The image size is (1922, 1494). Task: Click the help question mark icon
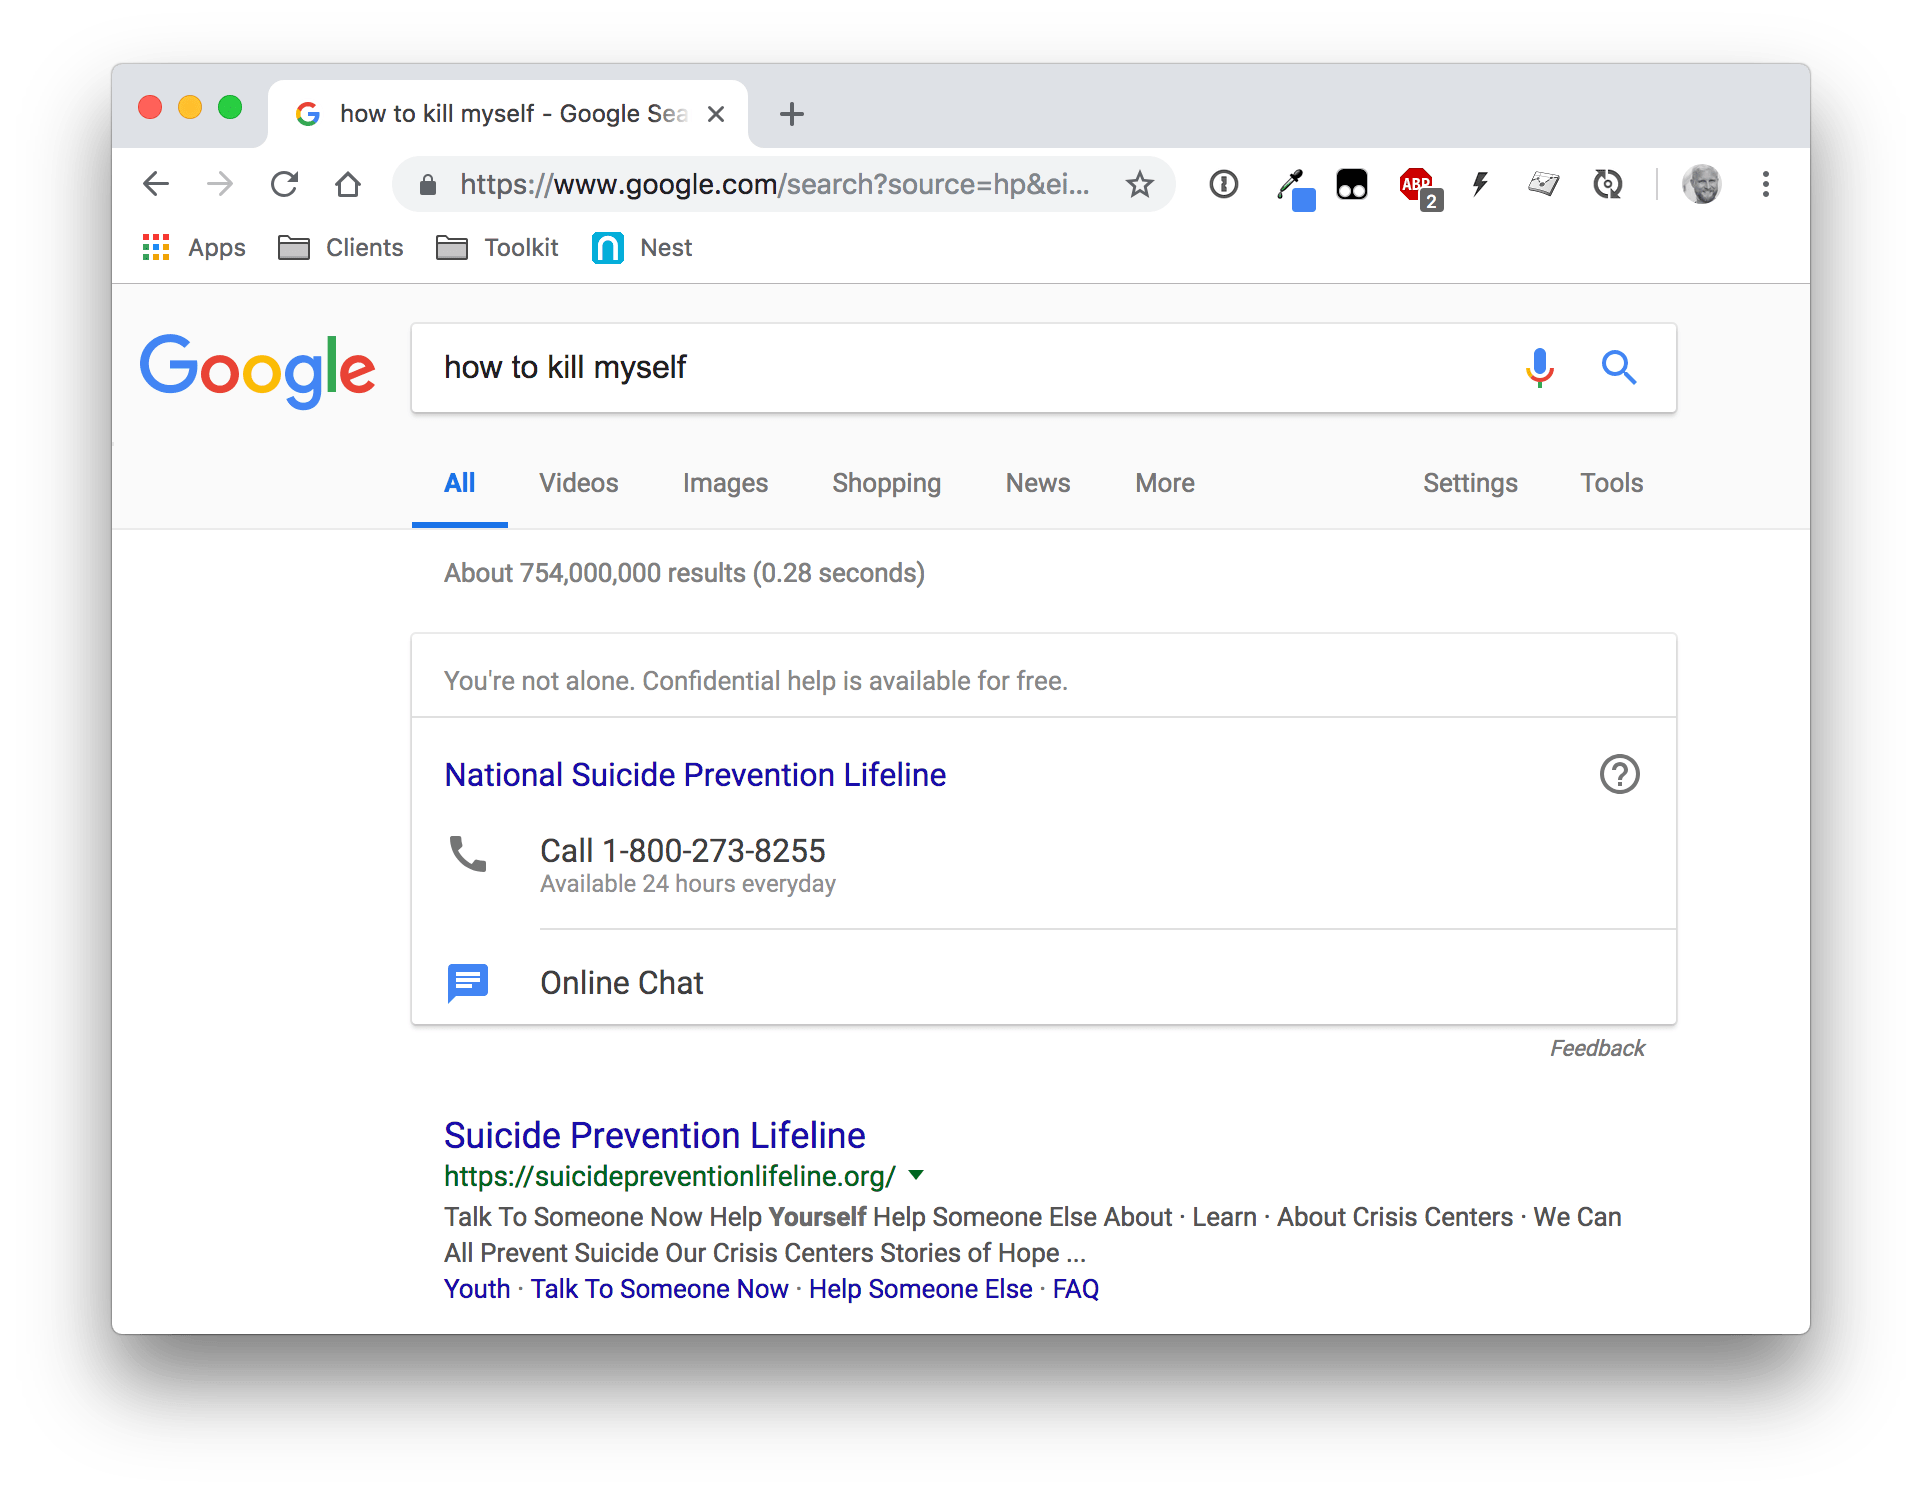tap(1619, 774)
